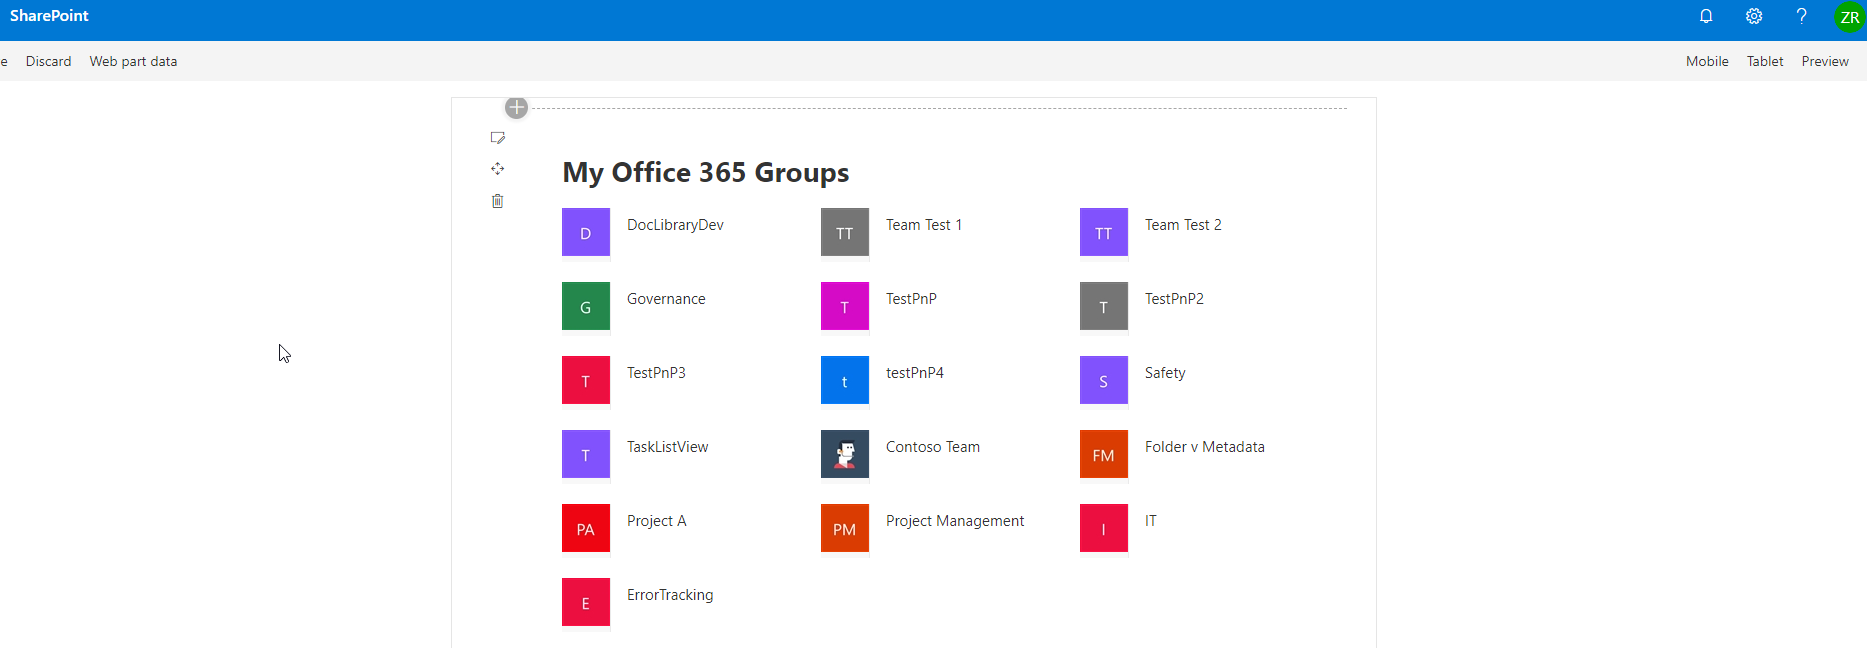Edit the web part with the pencil icon
The width and height of the screenshot is (1867, 648).
[x=497, y=137]
